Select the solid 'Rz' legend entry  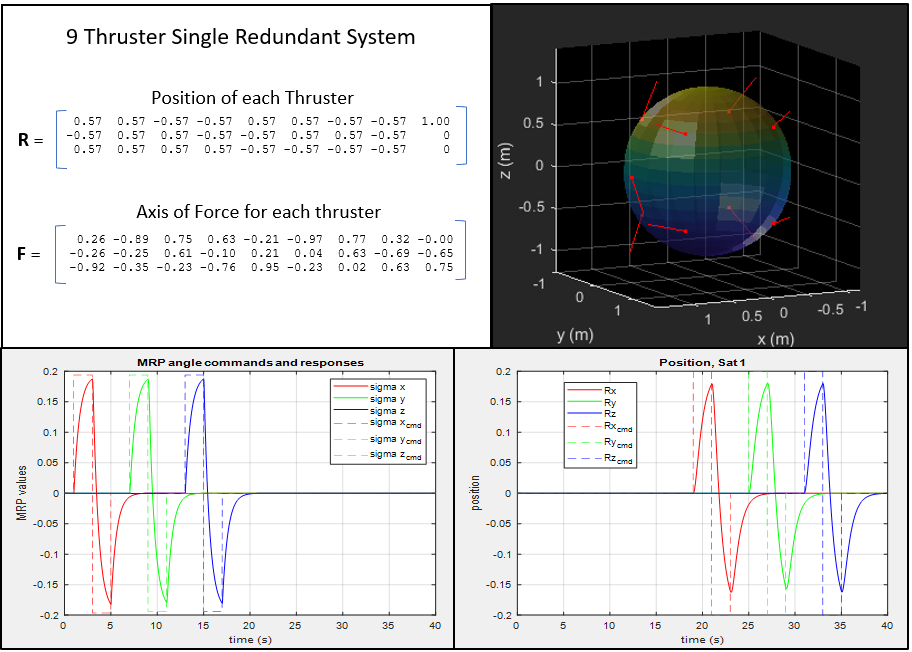click(x=592, y=414)
